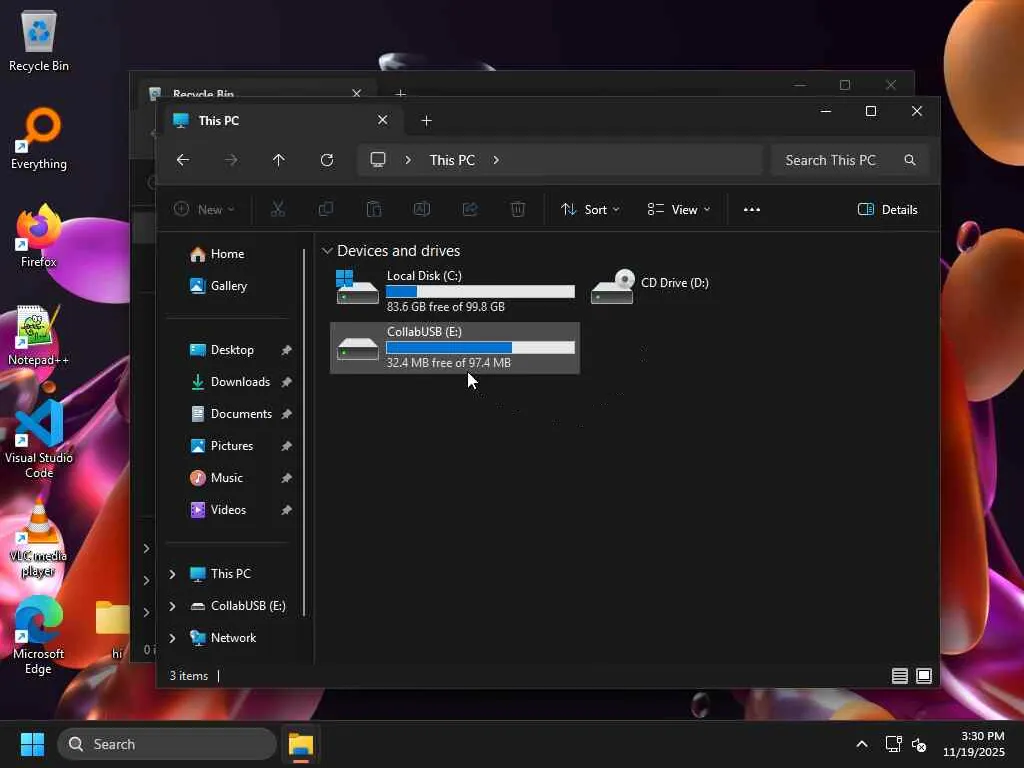
Task: Click the taskbar Search box
Action: pyautogui.click(x=167, y=744)
